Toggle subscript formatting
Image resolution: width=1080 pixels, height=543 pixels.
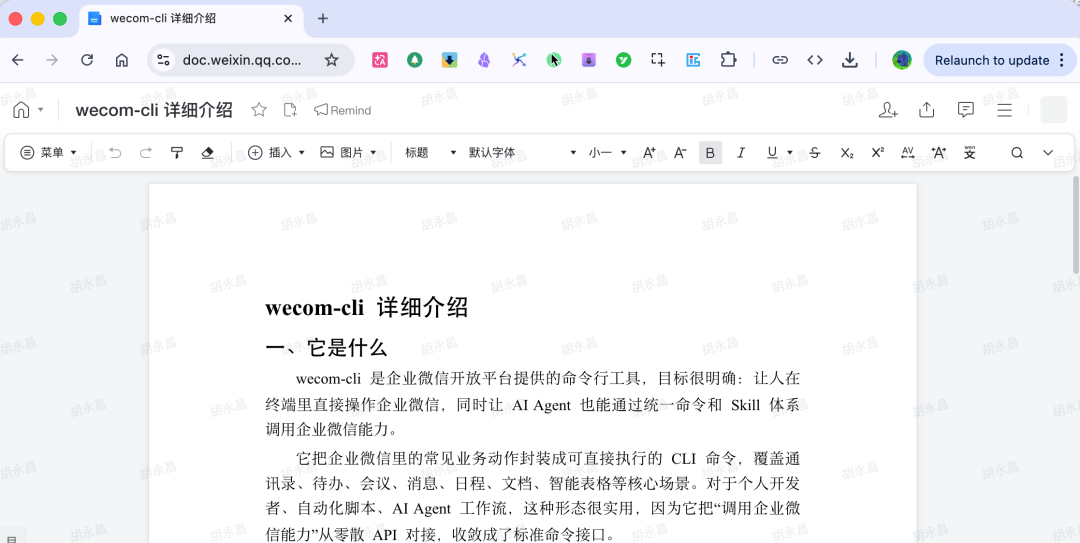coord(847,153)
